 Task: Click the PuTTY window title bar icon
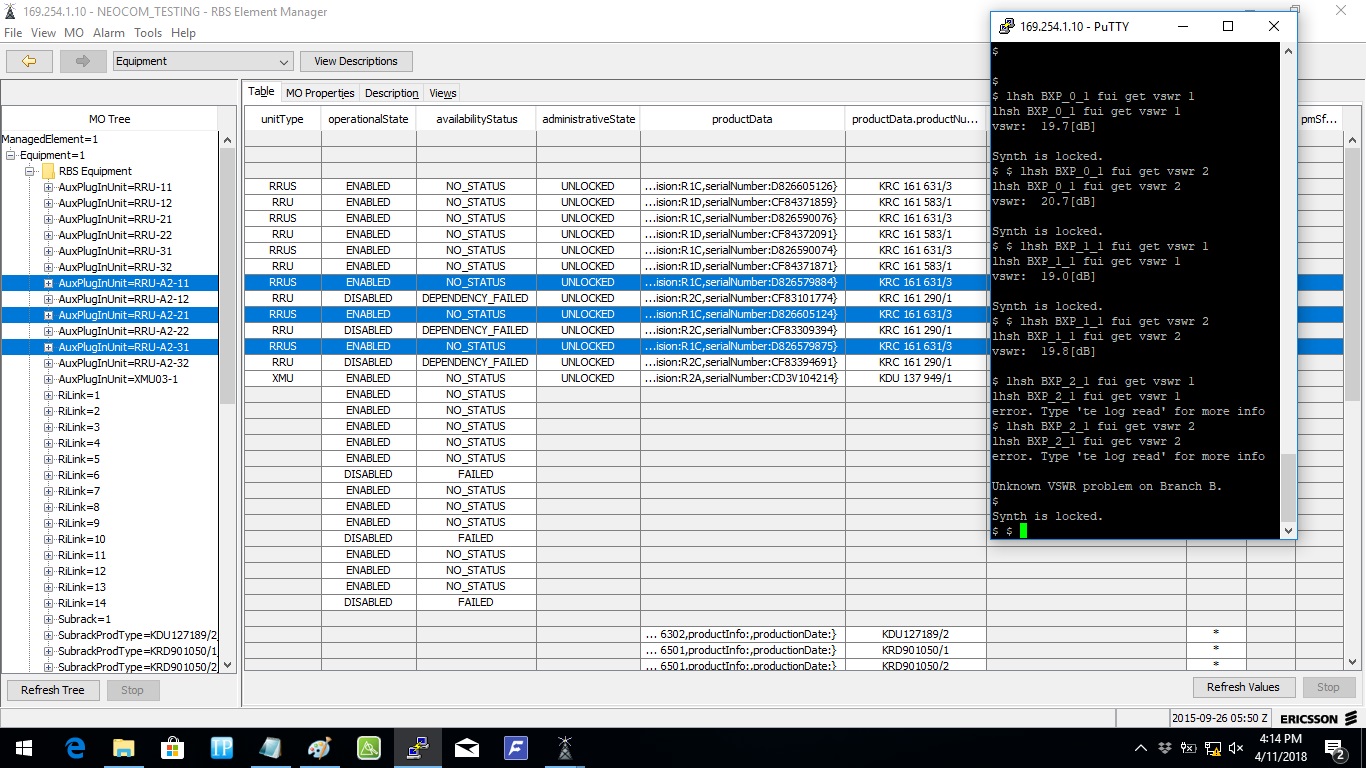pyautogui.click(x=1005, y=26)
